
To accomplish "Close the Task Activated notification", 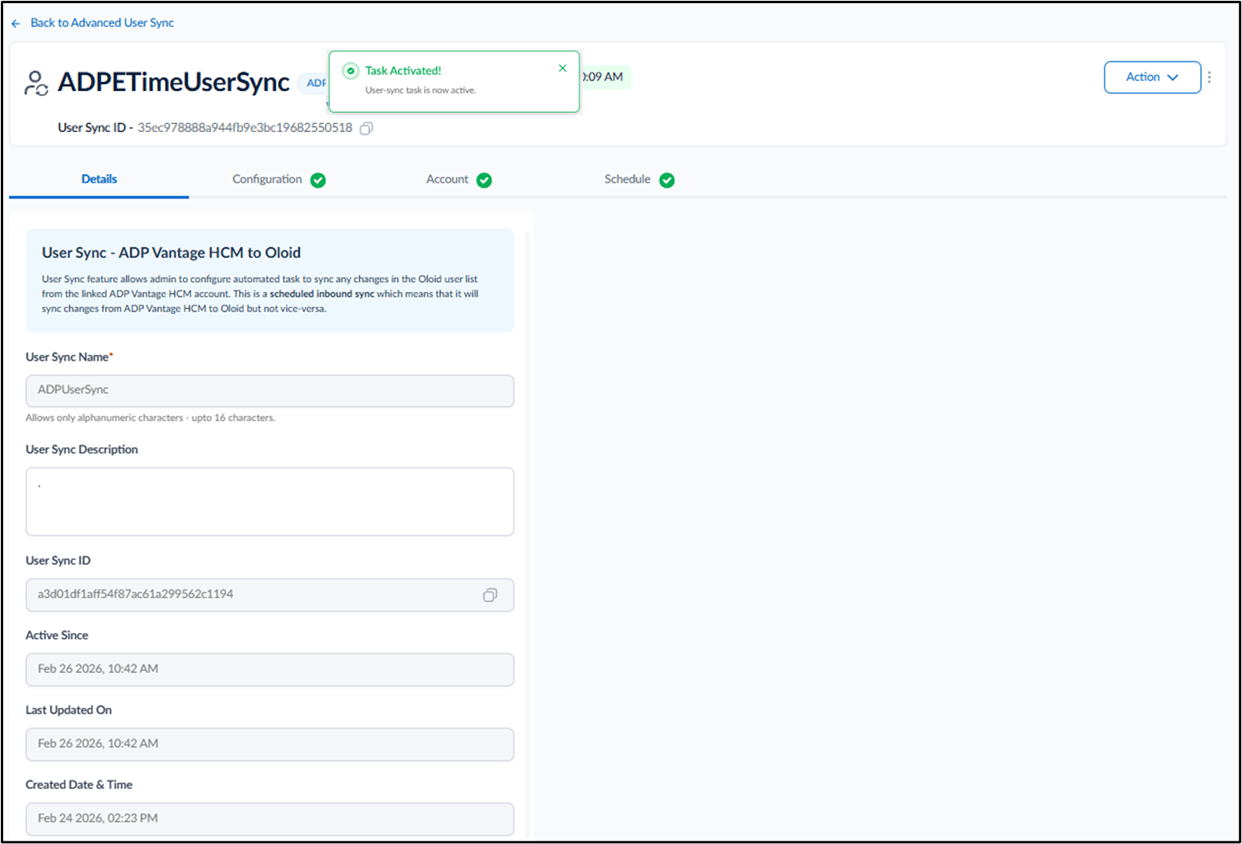I will pyautogui.click(x=562, y=68).
